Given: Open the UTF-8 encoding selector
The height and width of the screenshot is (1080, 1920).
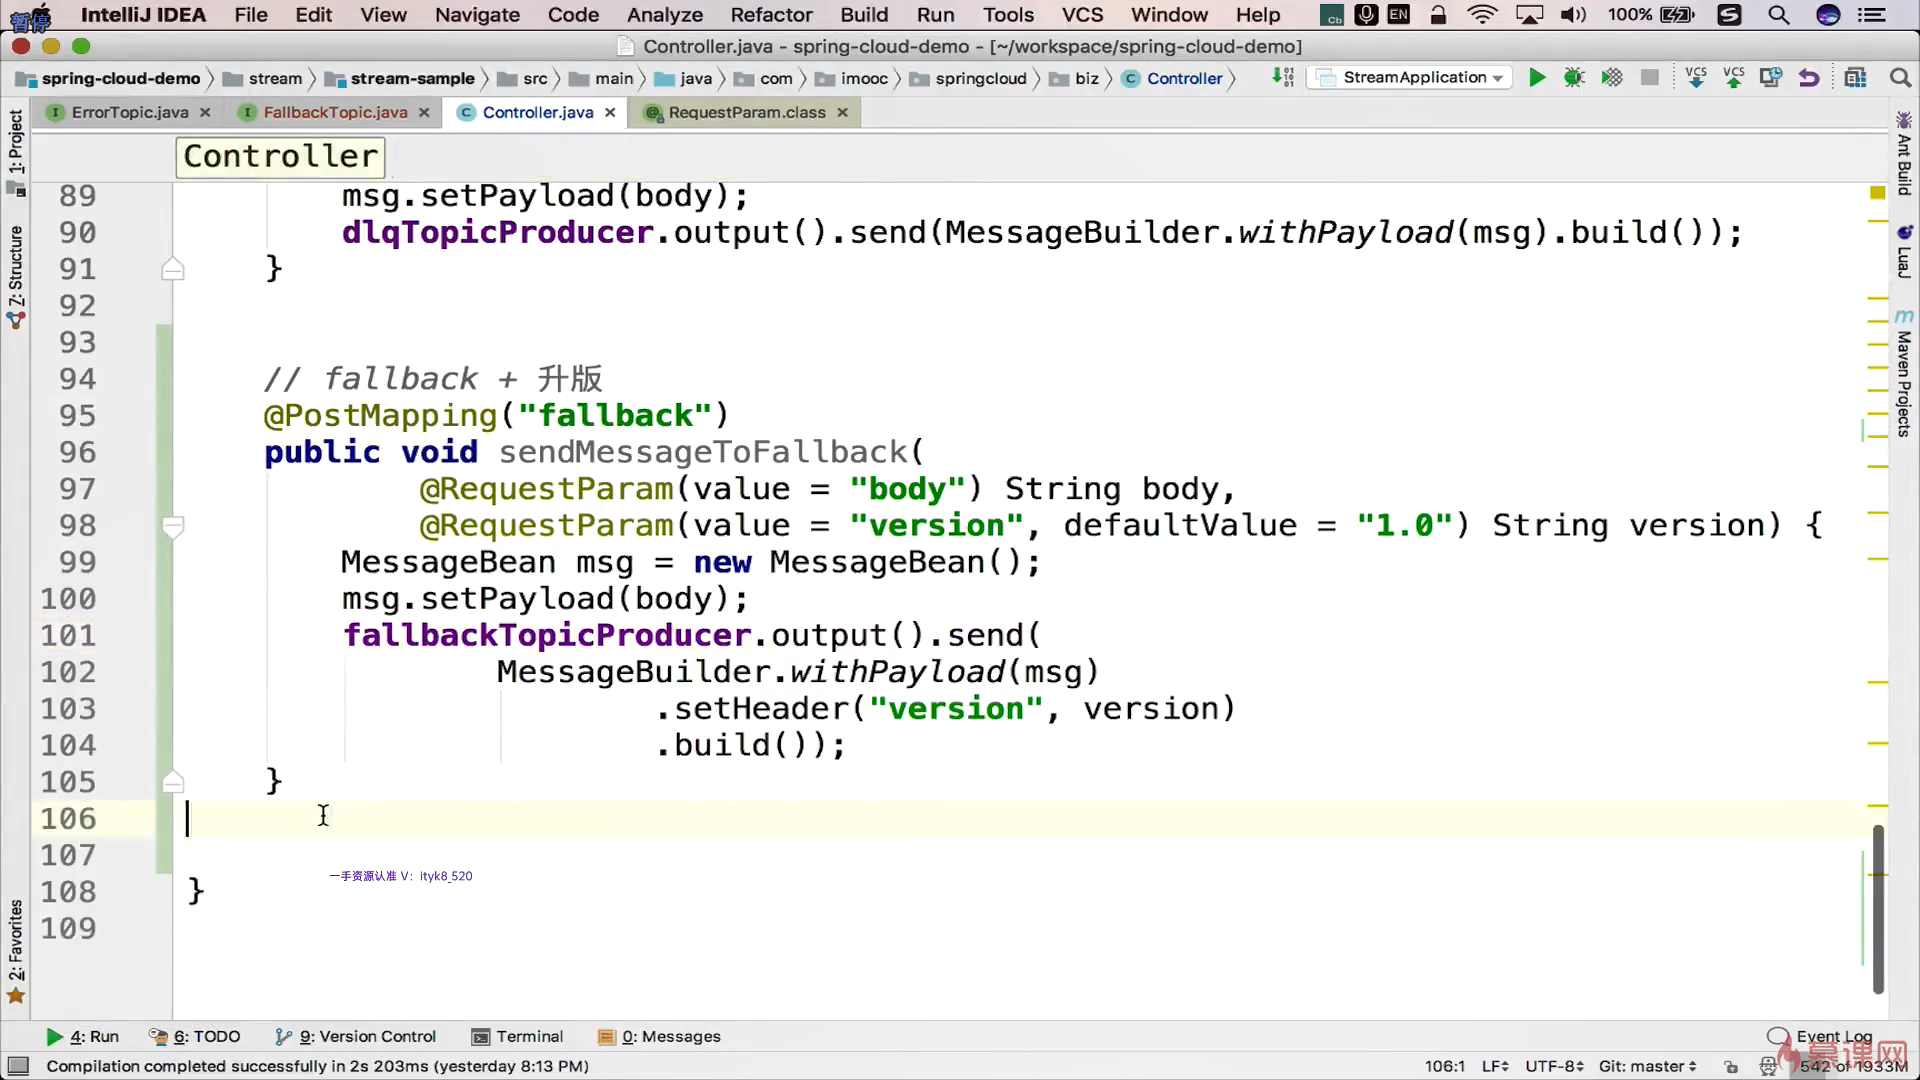Looking at the screenshot, I should tap(1554, 1066).
